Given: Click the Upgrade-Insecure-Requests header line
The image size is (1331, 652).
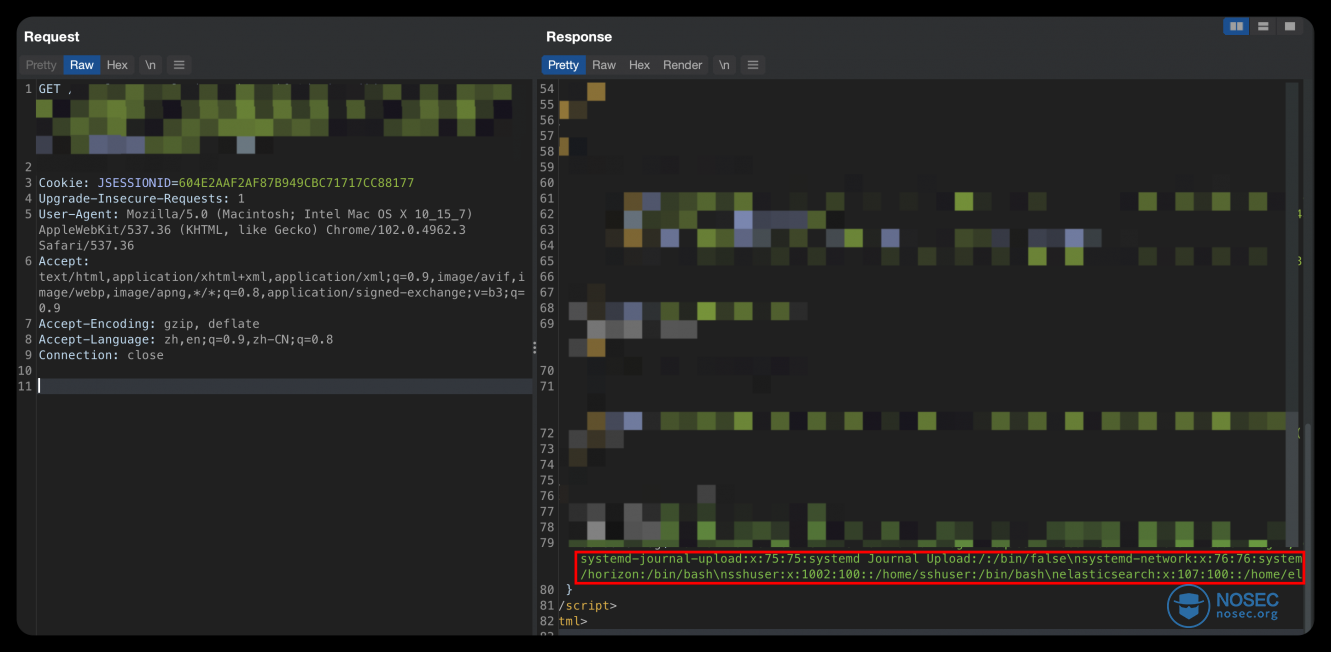Looking at the screenshot, I should coord(142,199).
